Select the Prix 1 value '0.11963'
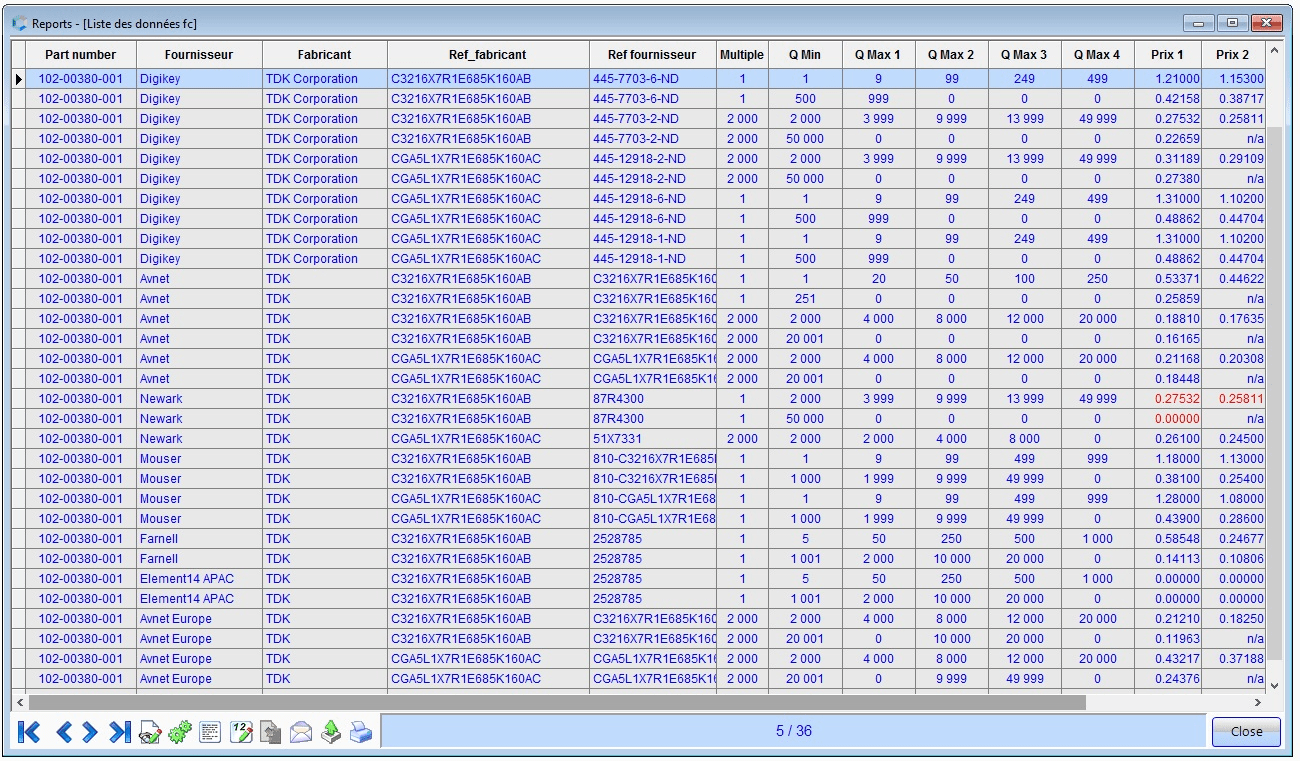Viewport: 1300px width, 761px height. point(1167,639)
